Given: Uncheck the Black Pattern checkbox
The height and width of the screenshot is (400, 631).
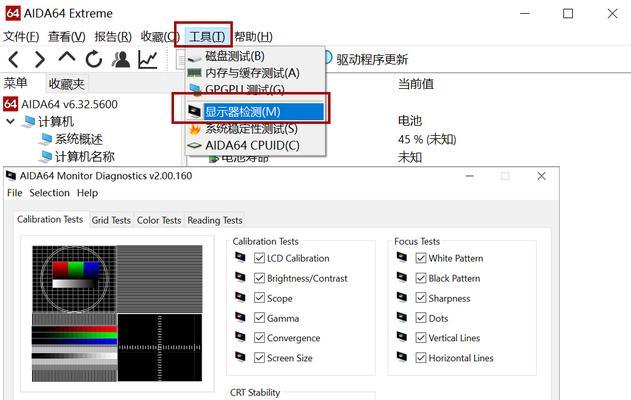Looking at the screenshot, I should (421, 278).
